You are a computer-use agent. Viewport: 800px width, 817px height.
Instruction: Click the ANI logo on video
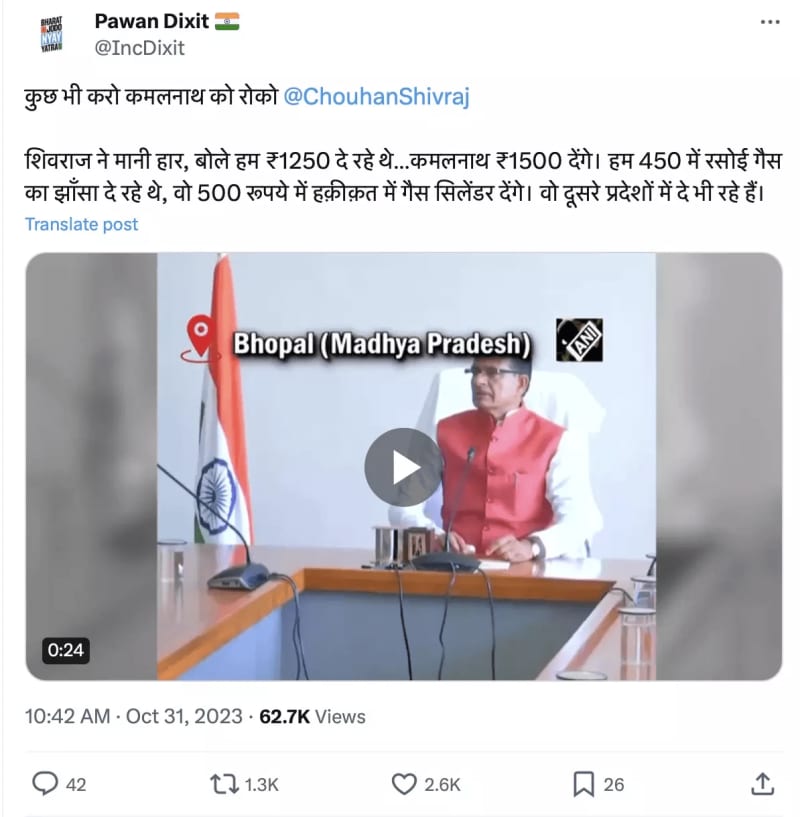click(x=579, y=340)
